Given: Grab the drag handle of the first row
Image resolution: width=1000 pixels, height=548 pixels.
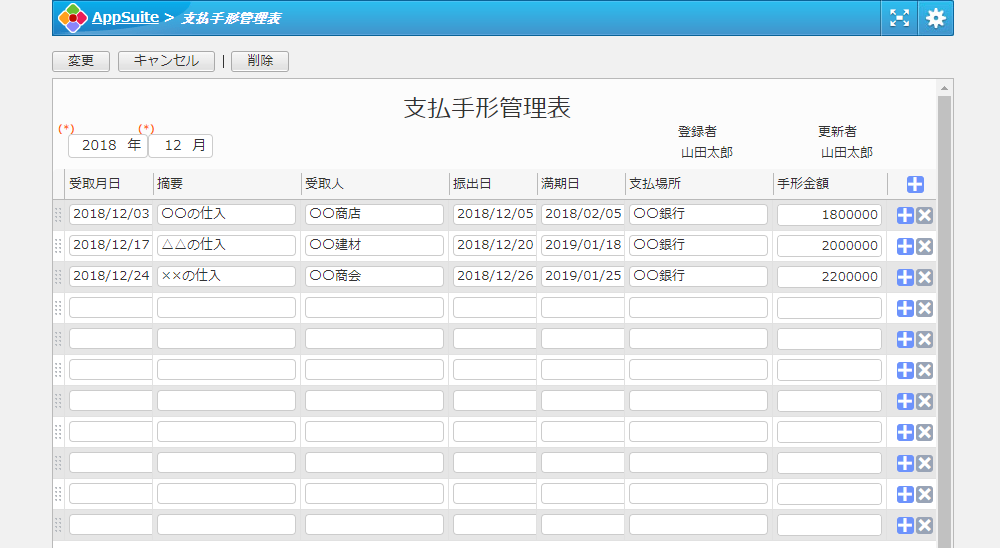Looking at the screenshot, I should point(58,215).
